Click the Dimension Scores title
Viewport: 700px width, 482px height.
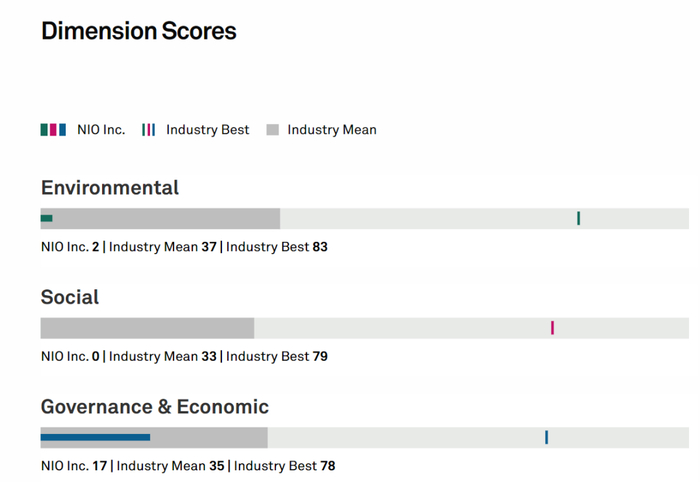coord(139,31)
